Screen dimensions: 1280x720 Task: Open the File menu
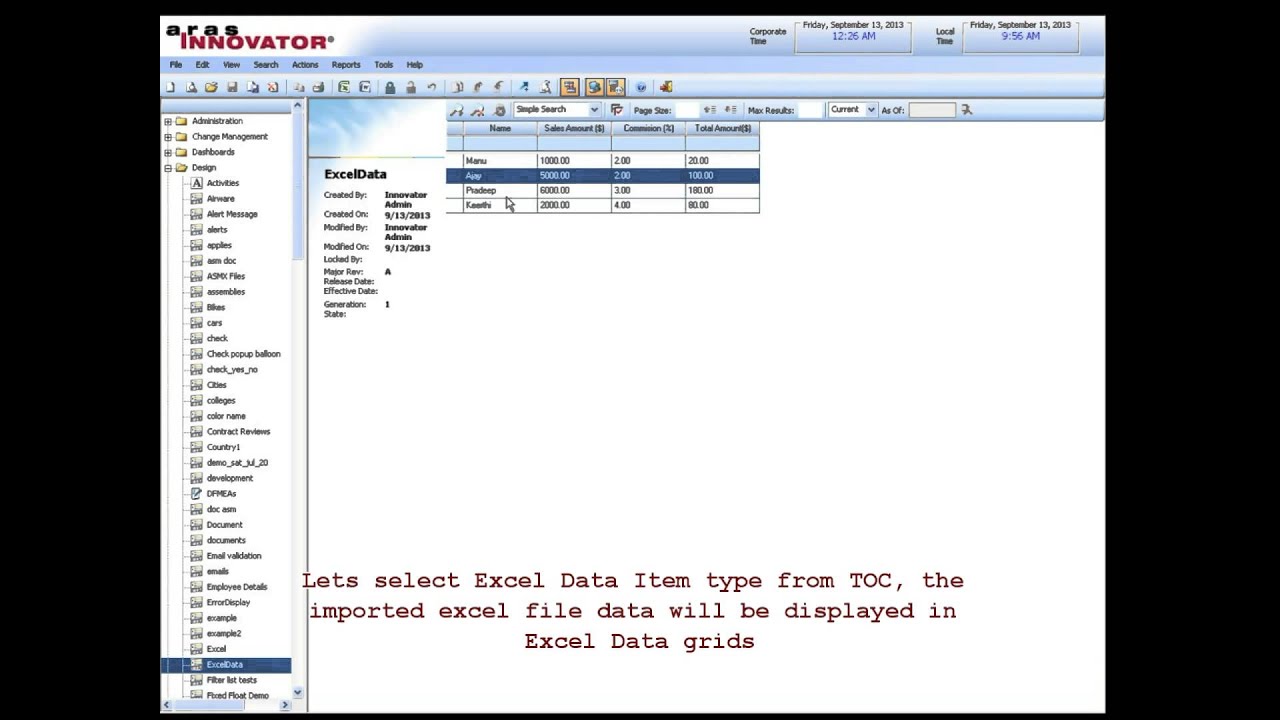176,65
